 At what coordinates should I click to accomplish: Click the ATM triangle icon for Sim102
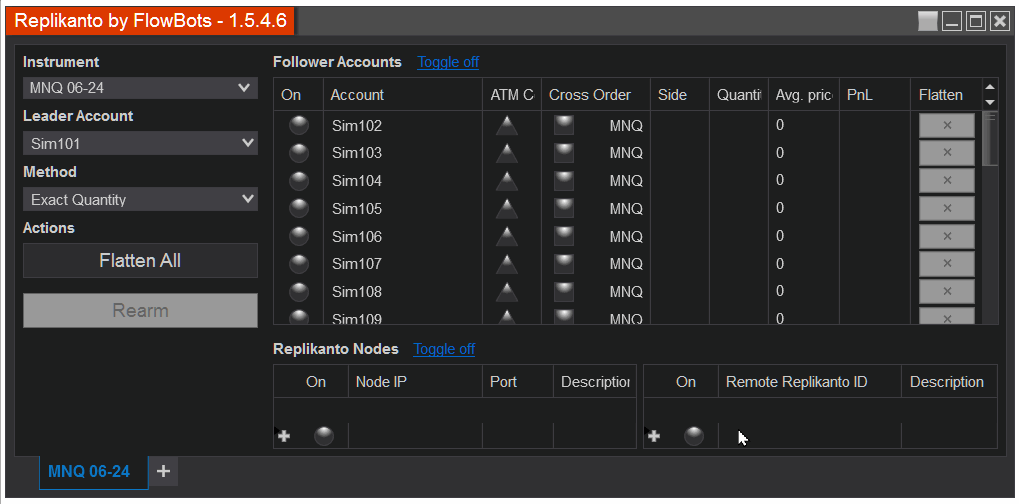506,125
